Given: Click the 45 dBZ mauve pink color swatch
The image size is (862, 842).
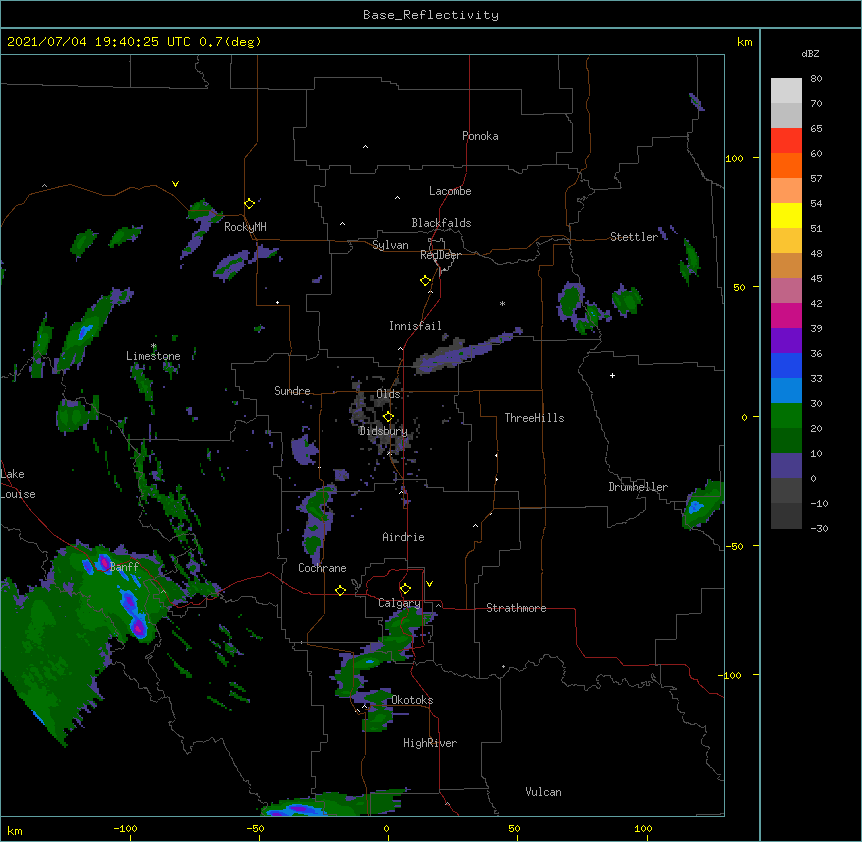Looking at the screenshot, I should tap(786, 290).
